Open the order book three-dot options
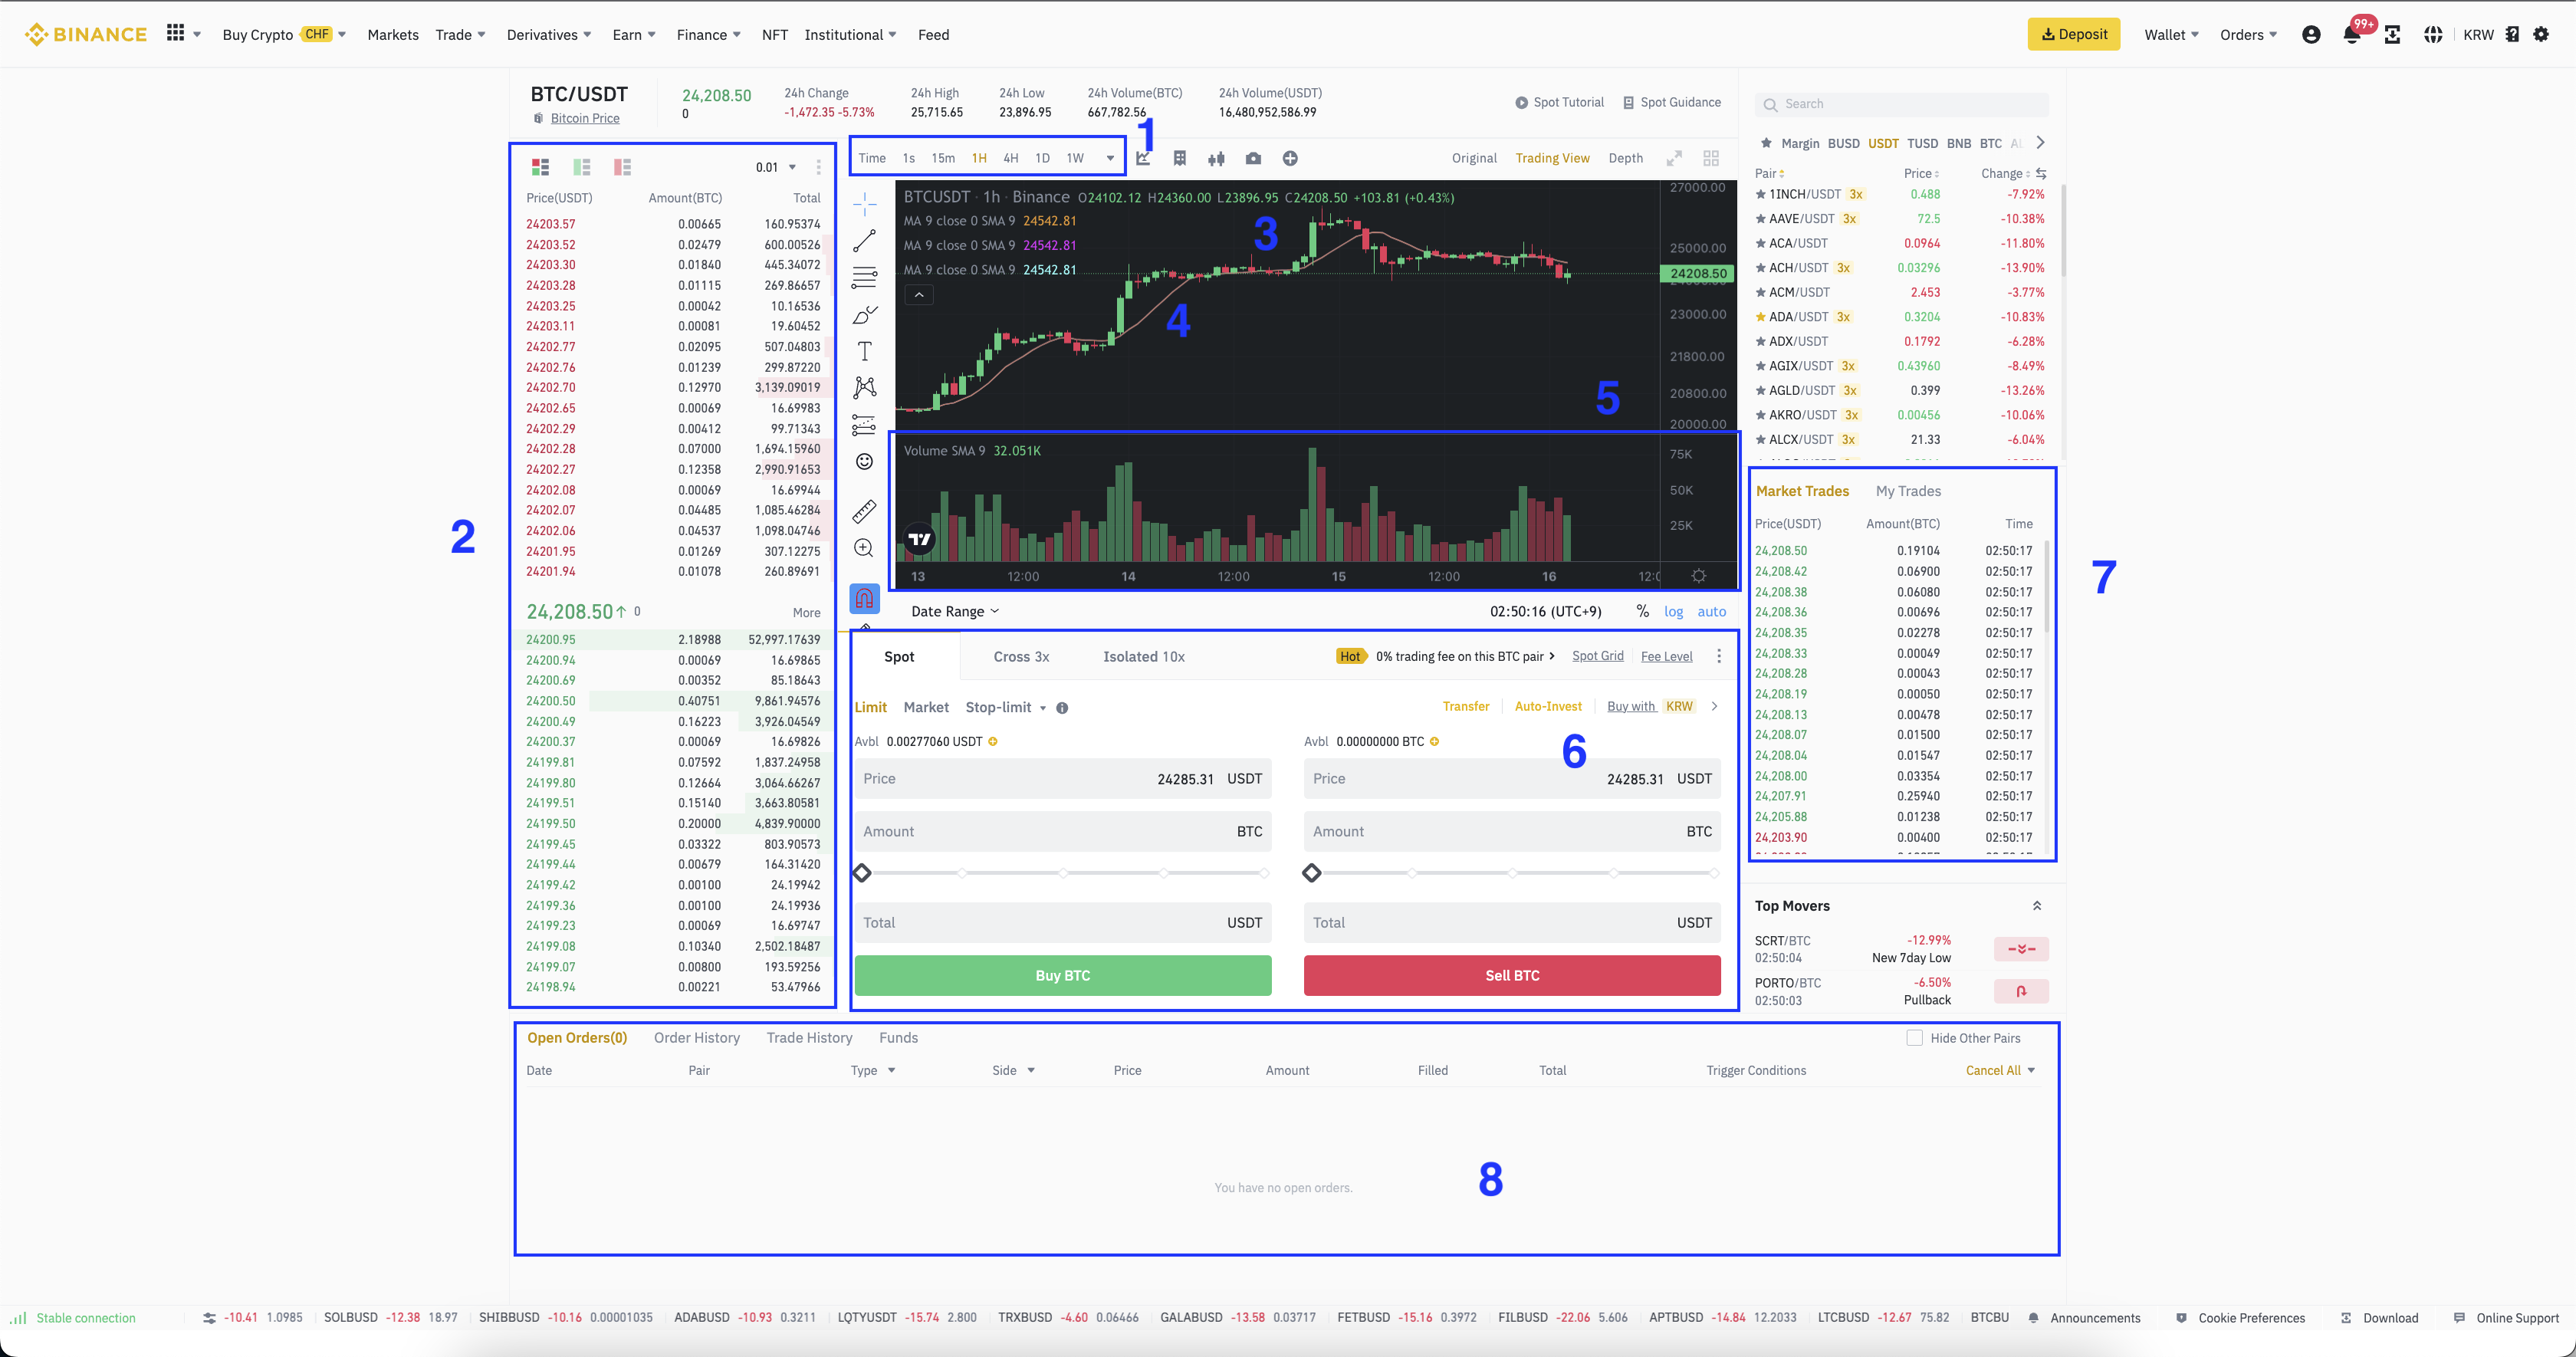The image size is (2576, 1357). pyautogui.click(x=818, y=167)
